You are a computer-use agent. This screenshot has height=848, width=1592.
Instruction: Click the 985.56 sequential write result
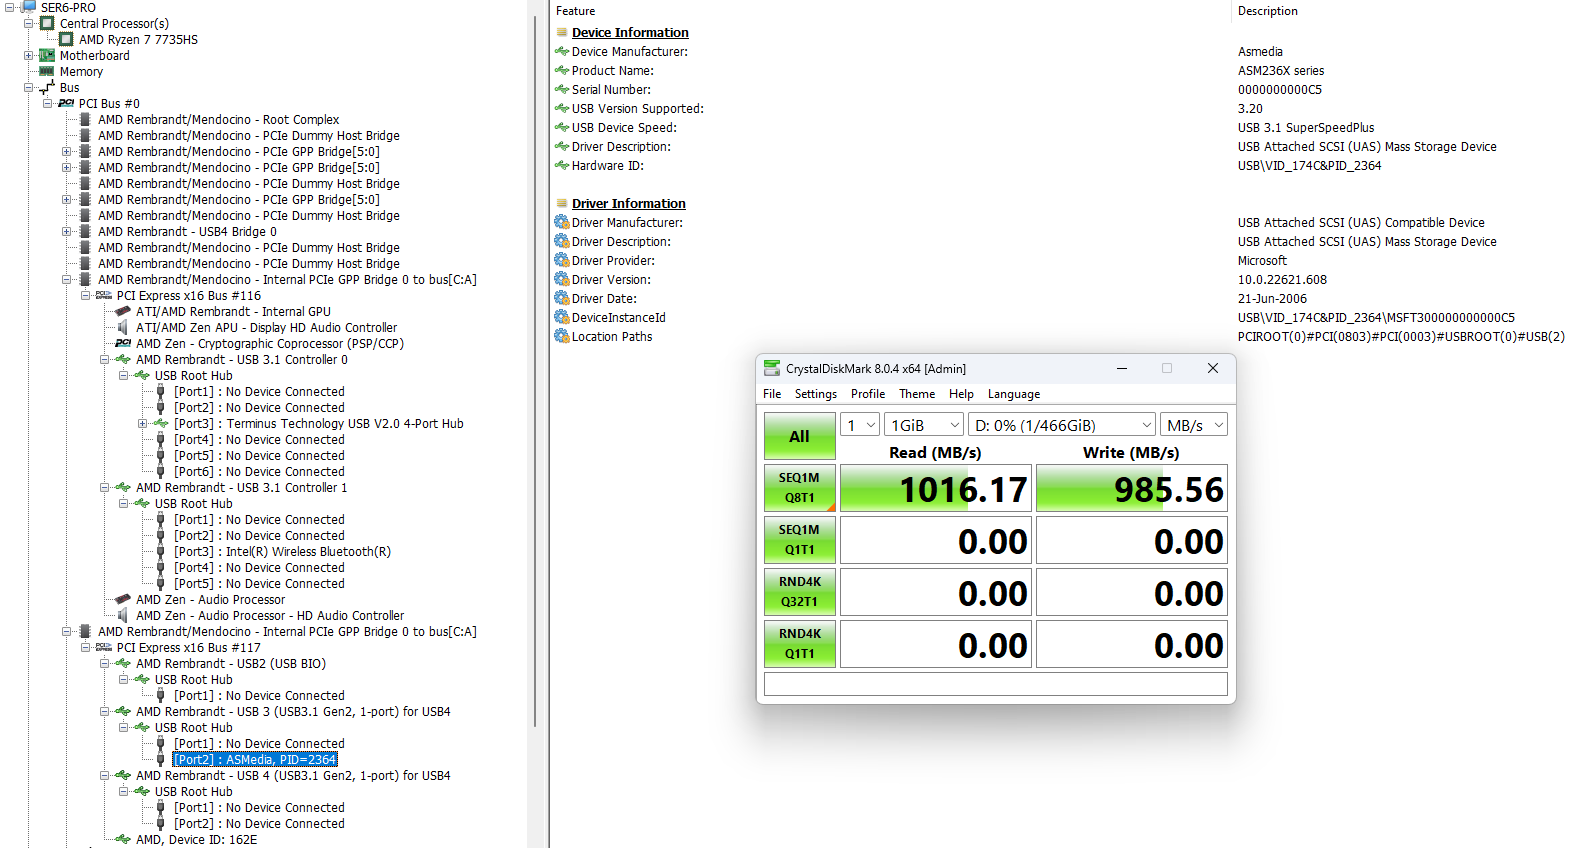tap(1132, 489)
